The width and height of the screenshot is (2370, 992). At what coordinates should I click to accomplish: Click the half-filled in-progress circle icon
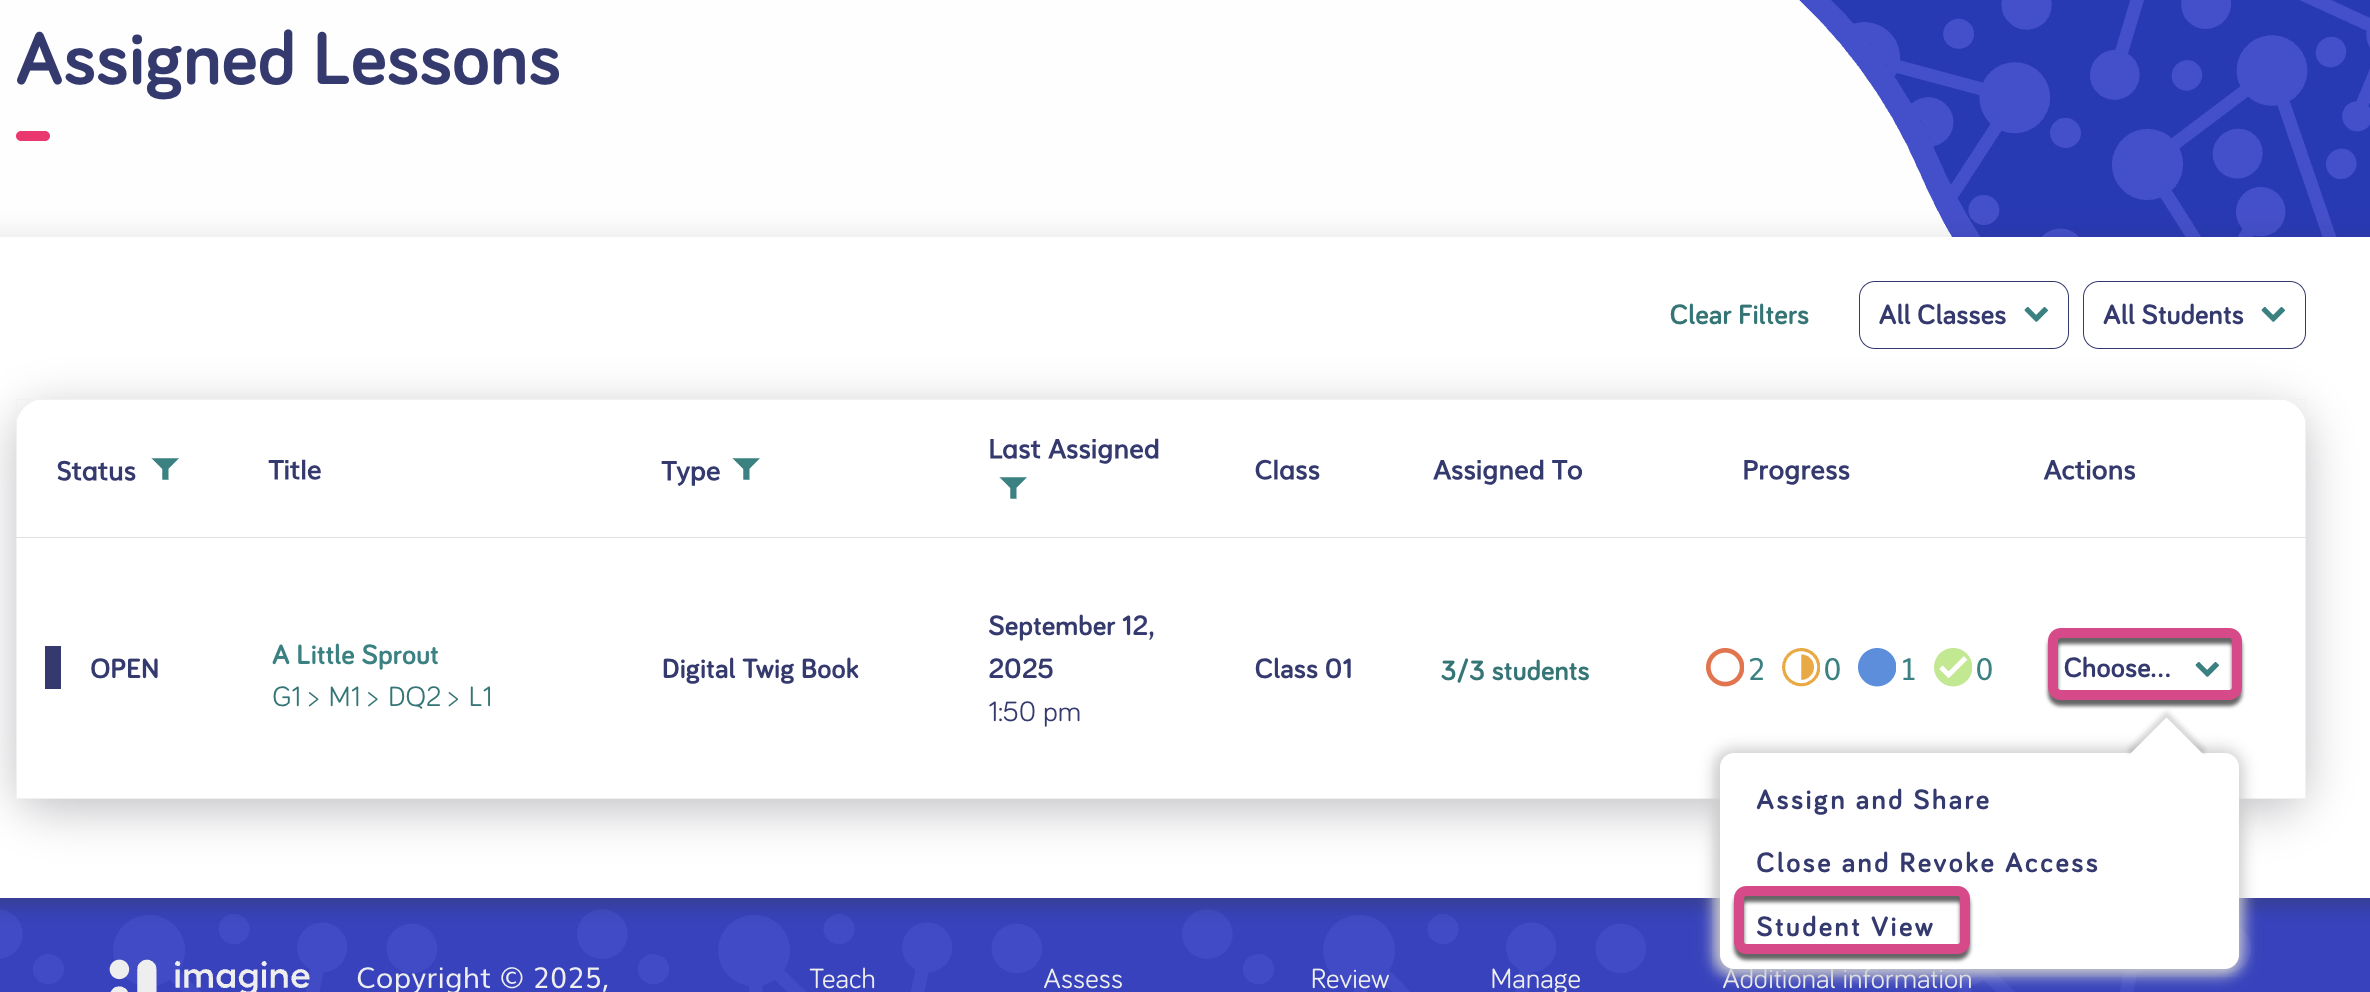click(1800, 668)
